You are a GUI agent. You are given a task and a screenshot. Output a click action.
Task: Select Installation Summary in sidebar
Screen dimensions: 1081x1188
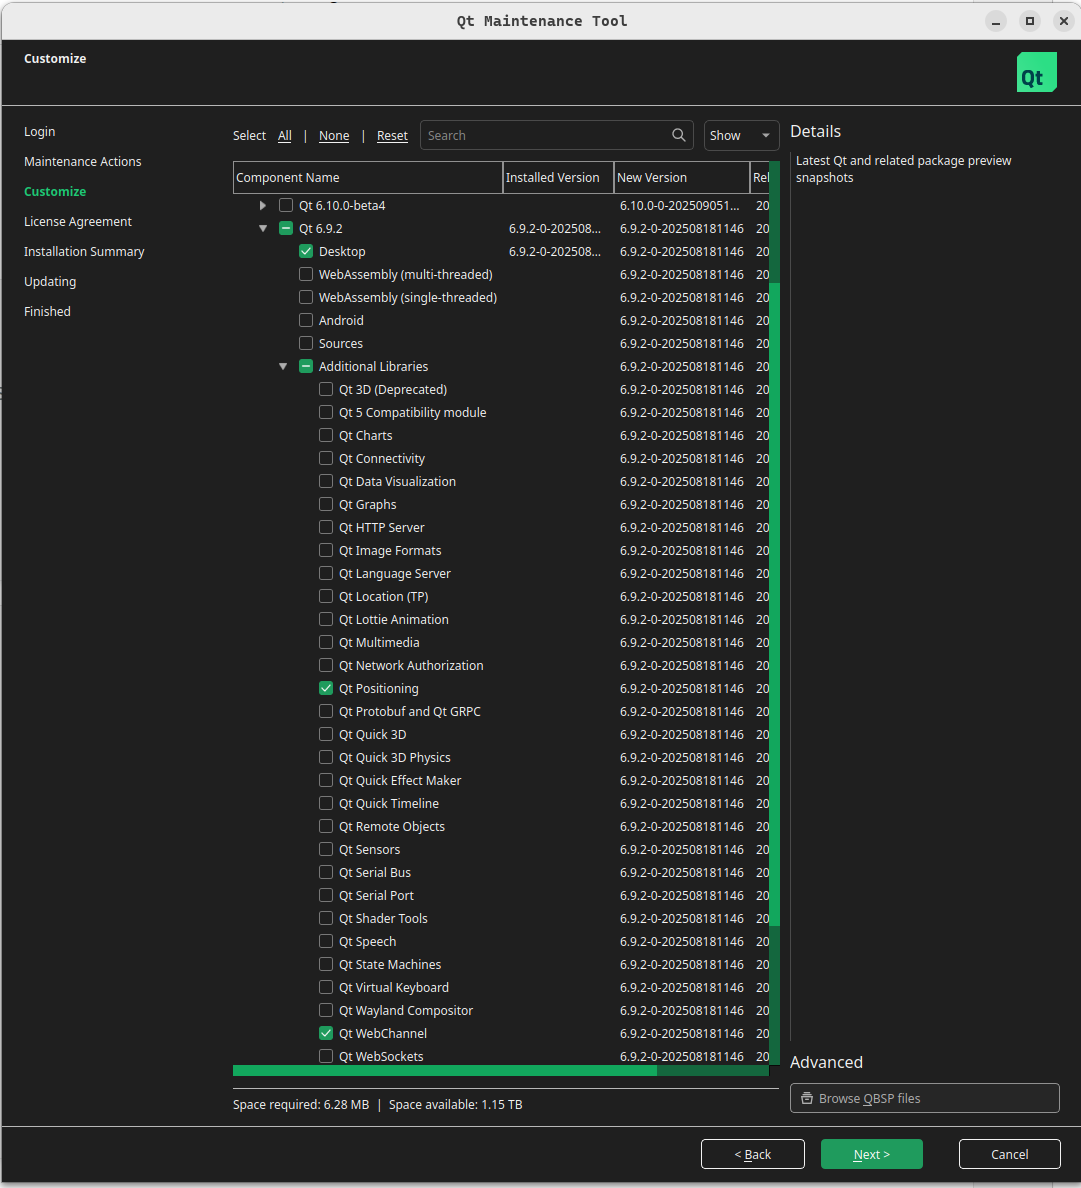coord(84,252)
